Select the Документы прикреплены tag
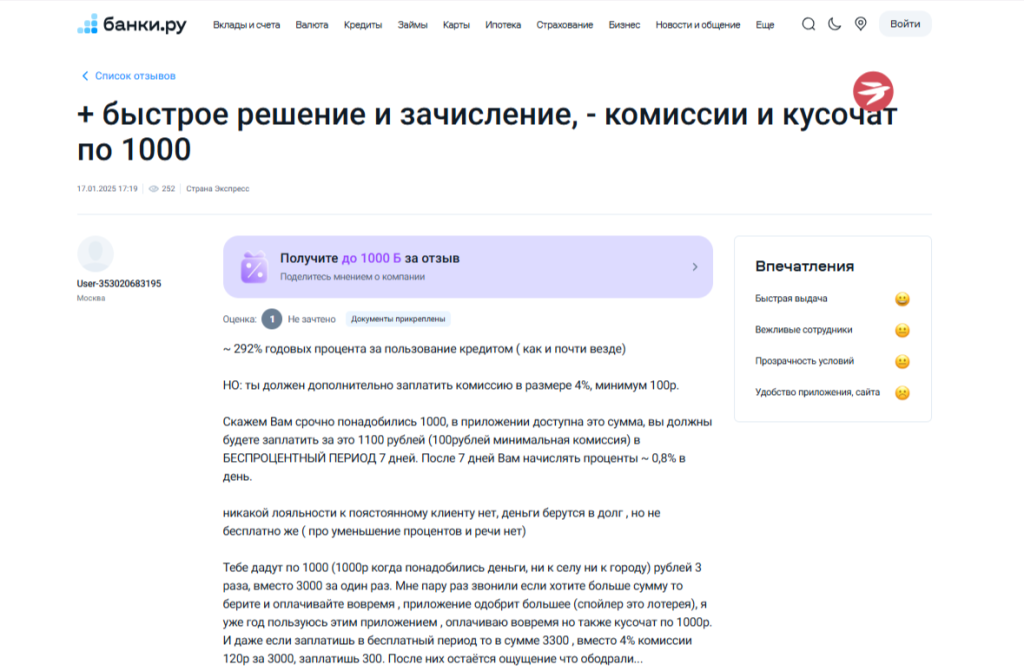 (398, 319)
